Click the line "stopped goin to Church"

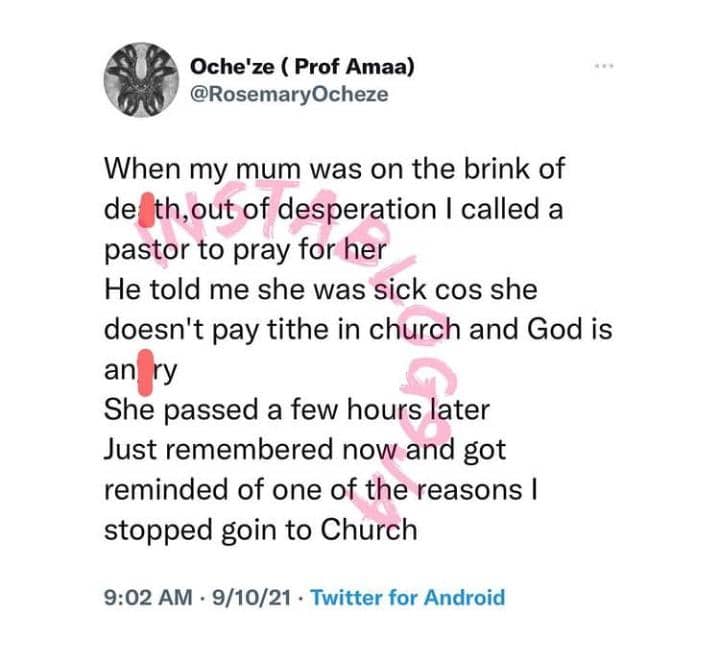(260, 530)
